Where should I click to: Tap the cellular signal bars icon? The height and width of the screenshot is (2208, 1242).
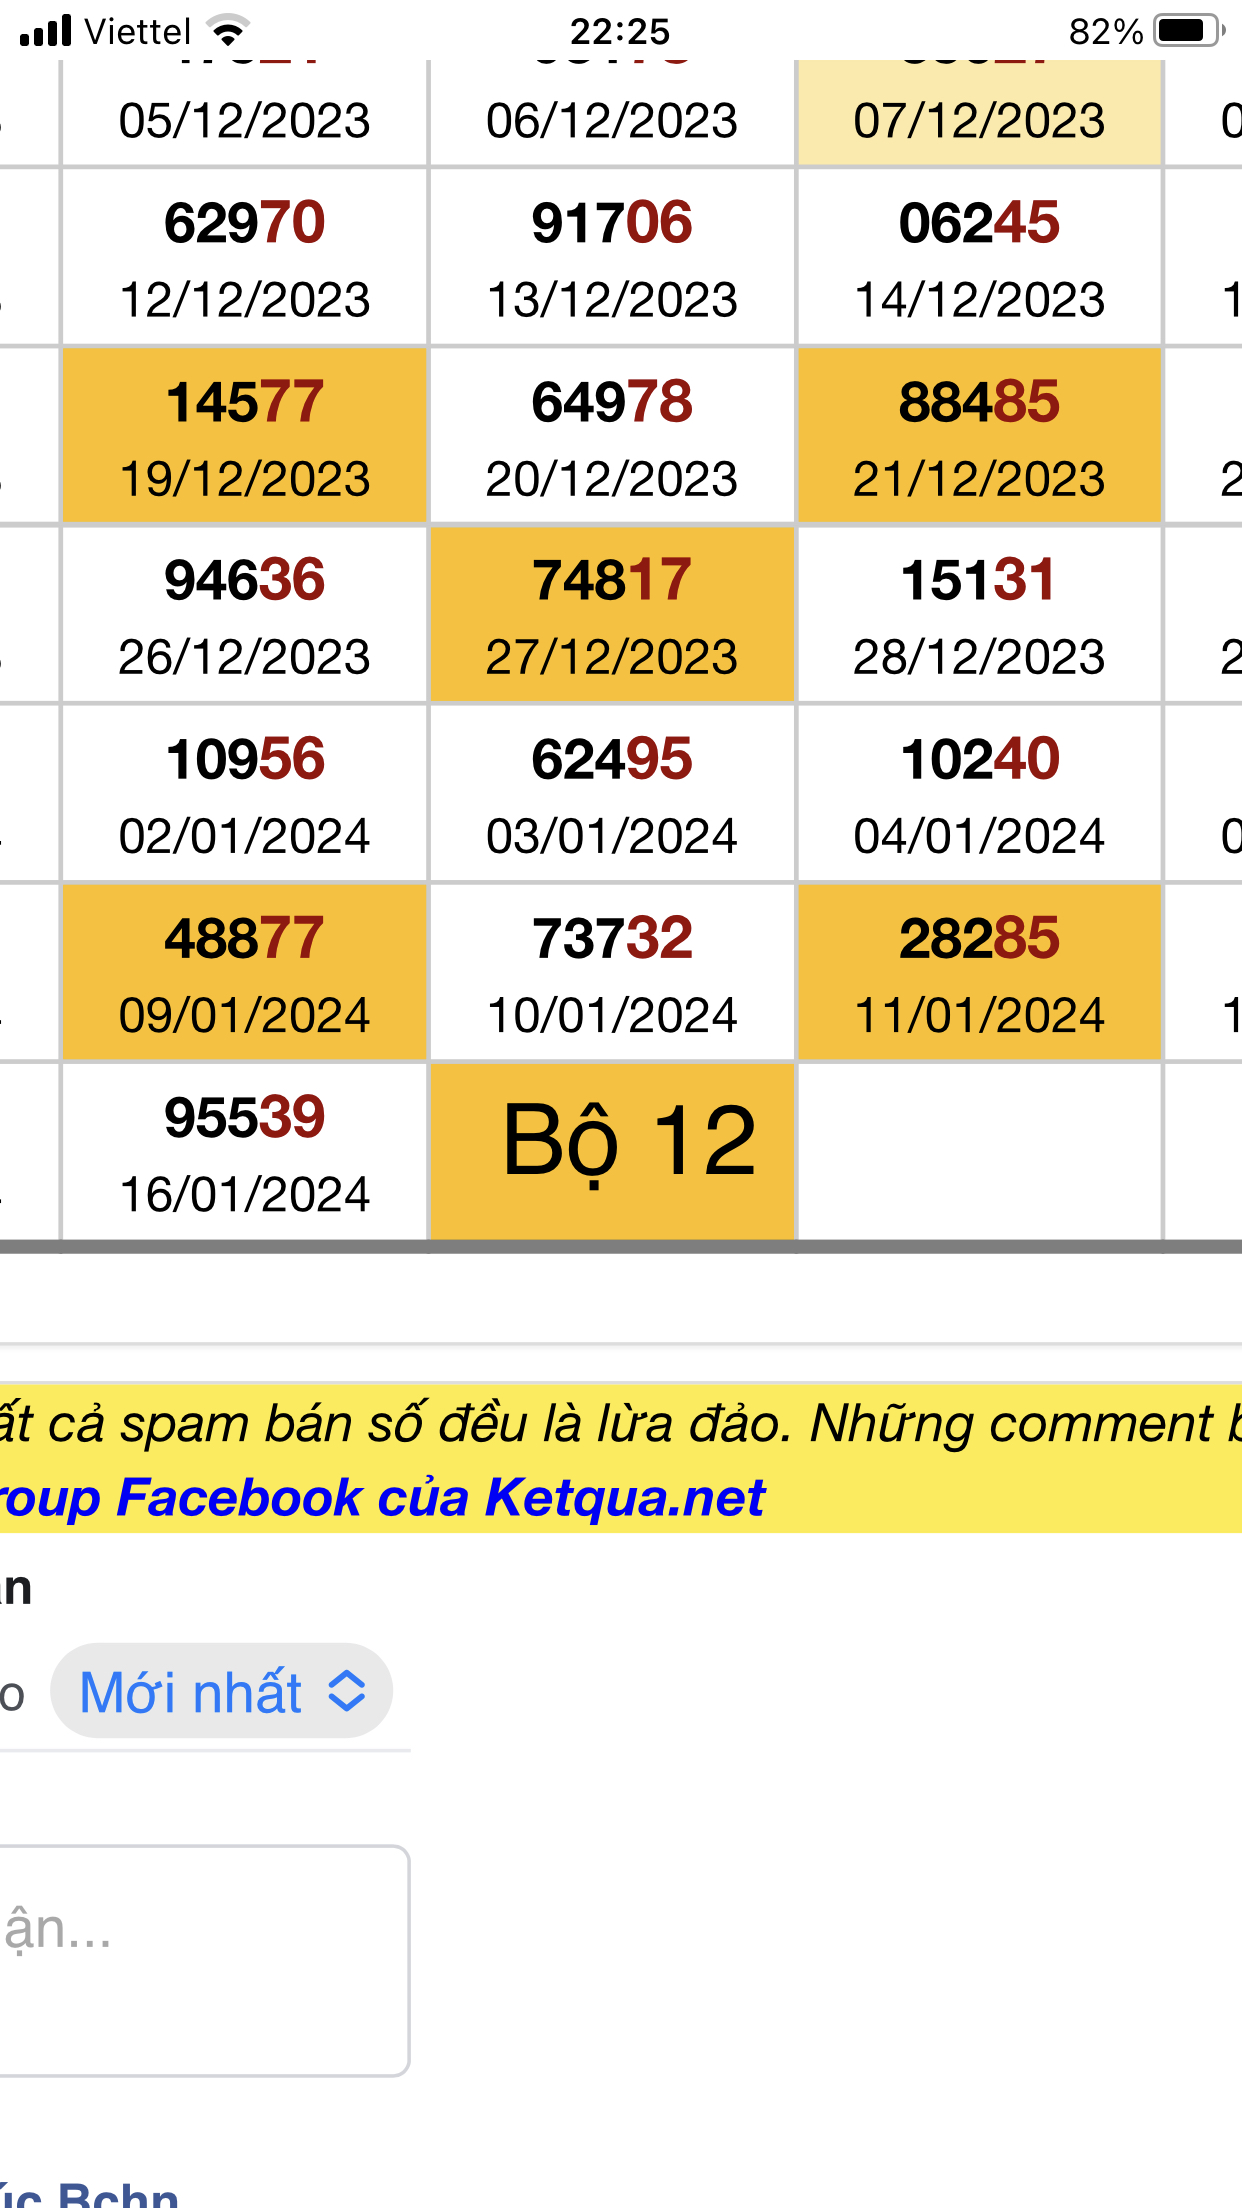46,32
